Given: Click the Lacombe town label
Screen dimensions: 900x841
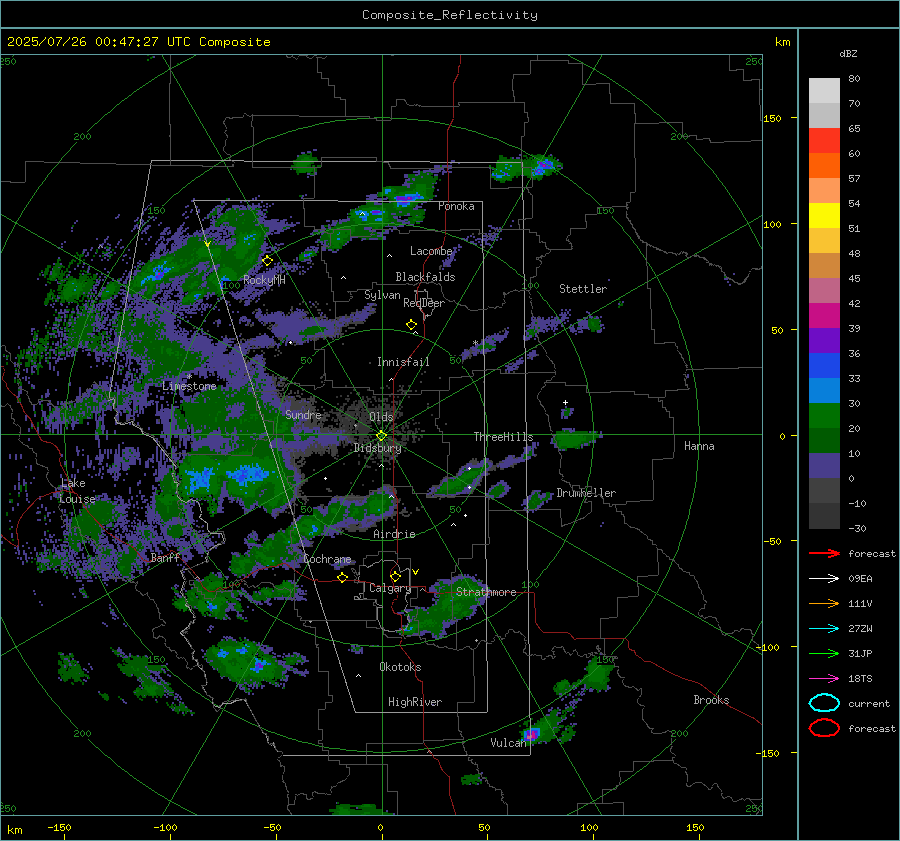Looking at the screenshot, I should pos(431,251).
